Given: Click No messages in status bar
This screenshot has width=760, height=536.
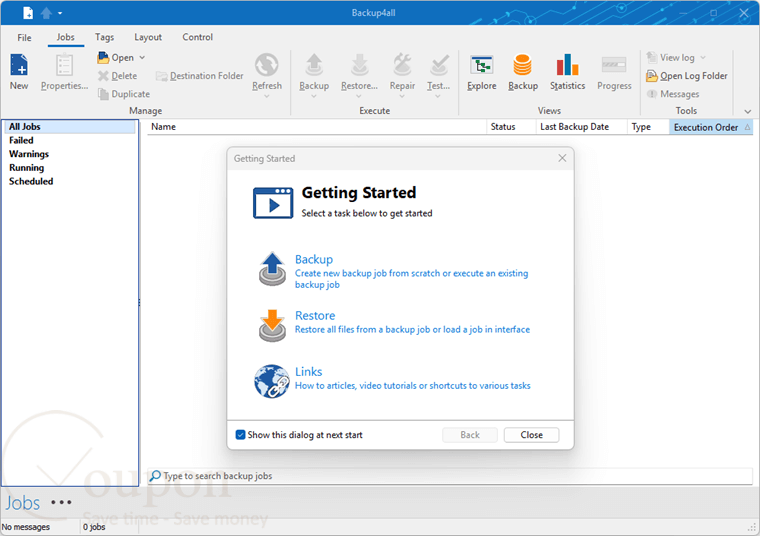Looking at the screenshot, I should (x=26, y=527).
